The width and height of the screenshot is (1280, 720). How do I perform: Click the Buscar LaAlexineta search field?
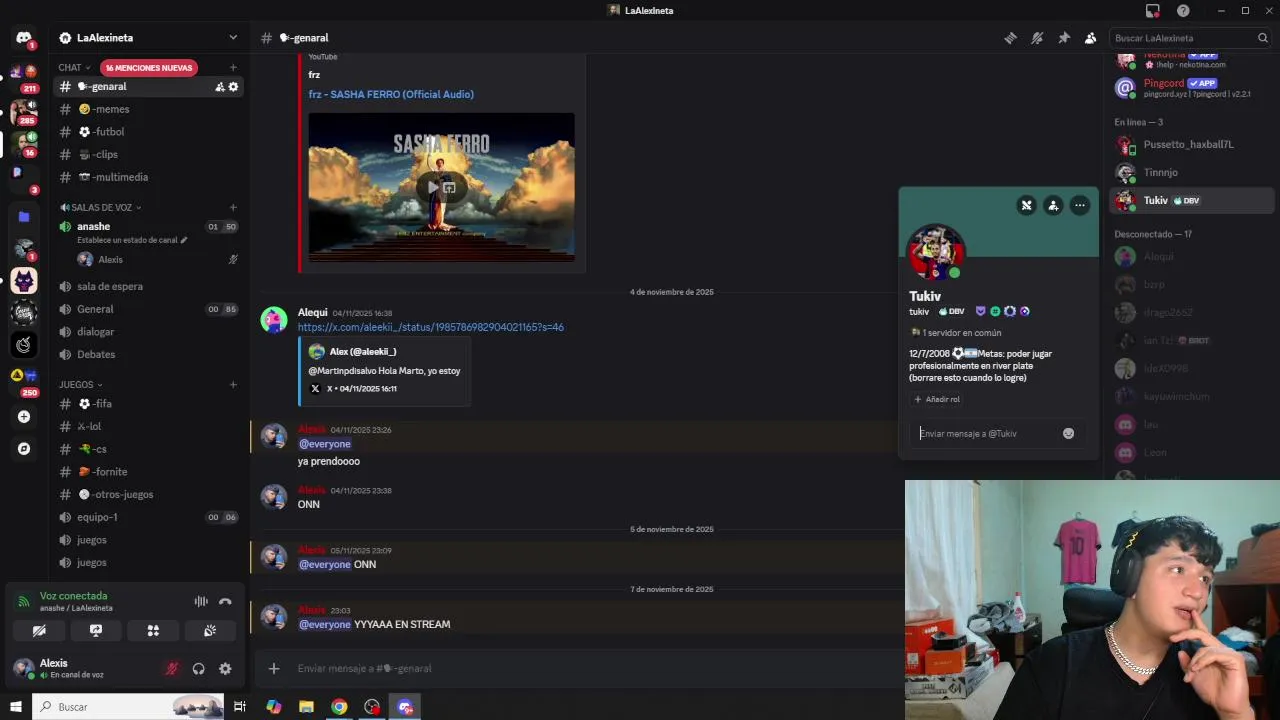click(x=1190, y=38)
